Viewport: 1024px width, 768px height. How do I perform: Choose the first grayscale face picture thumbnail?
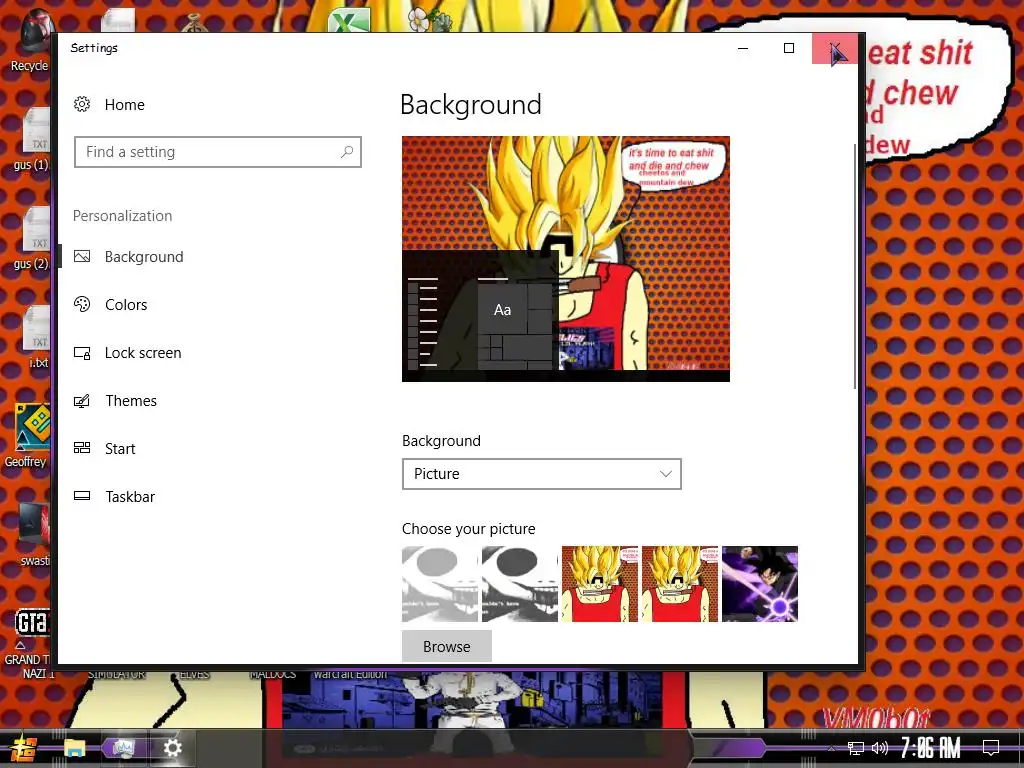(x=440, y=584)
